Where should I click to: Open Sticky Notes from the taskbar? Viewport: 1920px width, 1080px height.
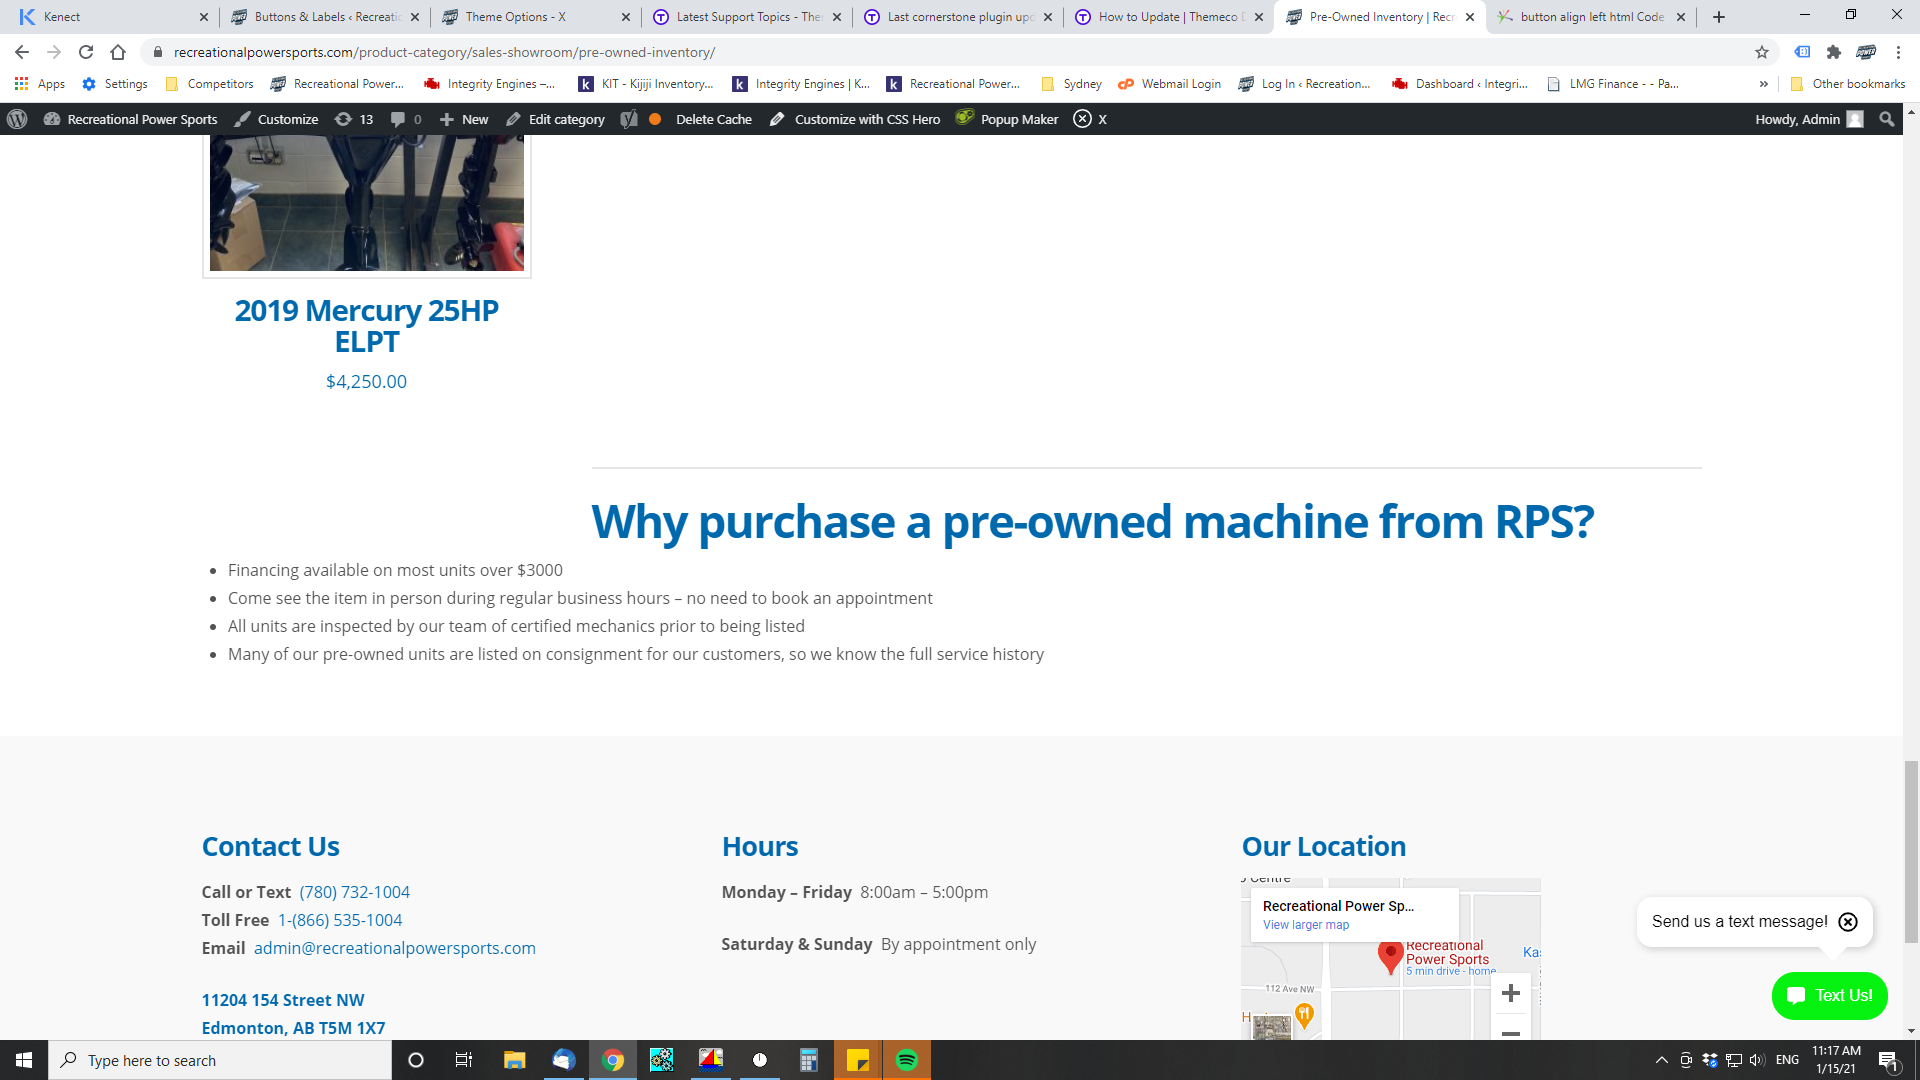(858, 1060)
